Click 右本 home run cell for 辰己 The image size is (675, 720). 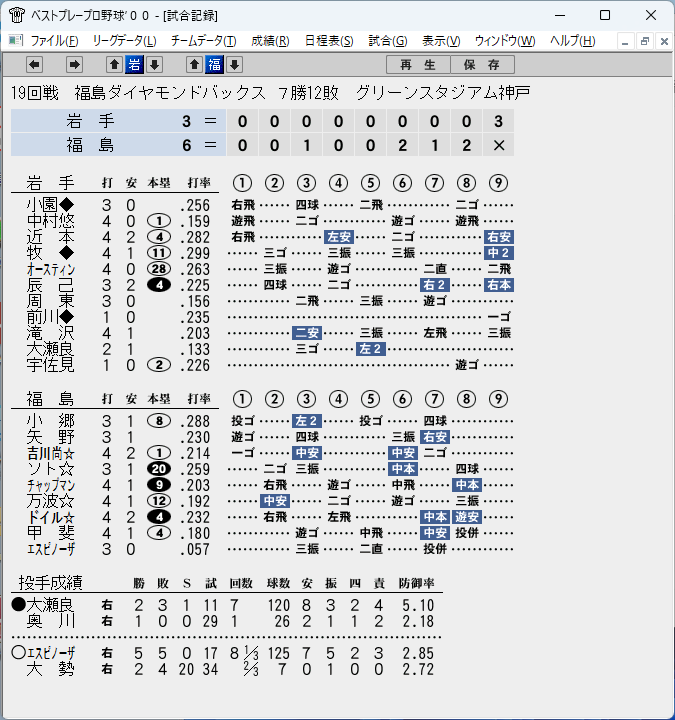(x=499, y=285)
